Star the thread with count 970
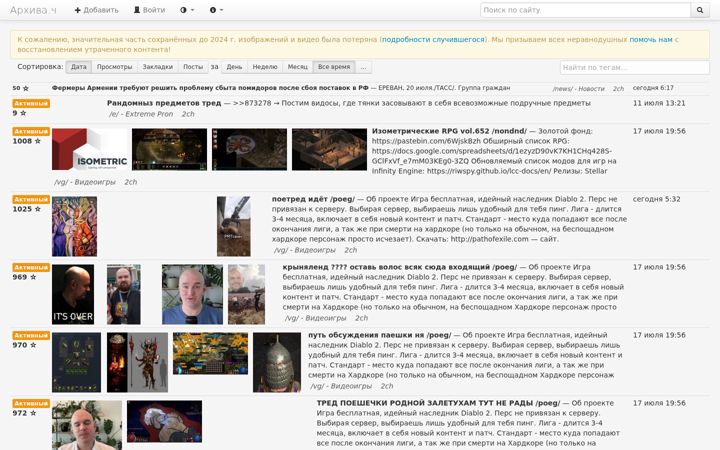This screenshot has width=720, height=450. click(x=33, y=345)
